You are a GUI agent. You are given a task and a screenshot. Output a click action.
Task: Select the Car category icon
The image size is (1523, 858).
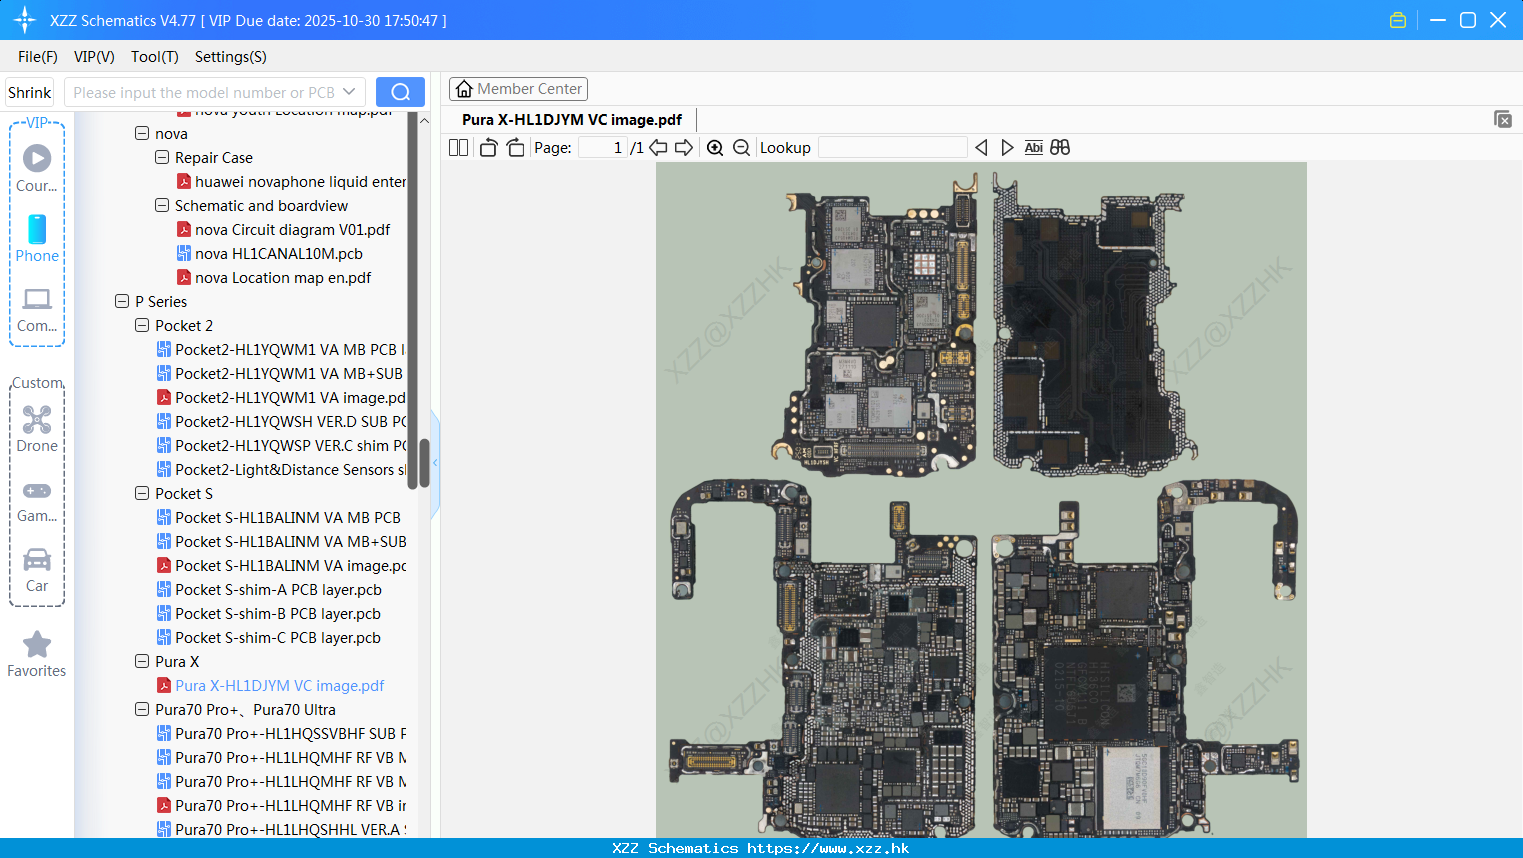37,570
